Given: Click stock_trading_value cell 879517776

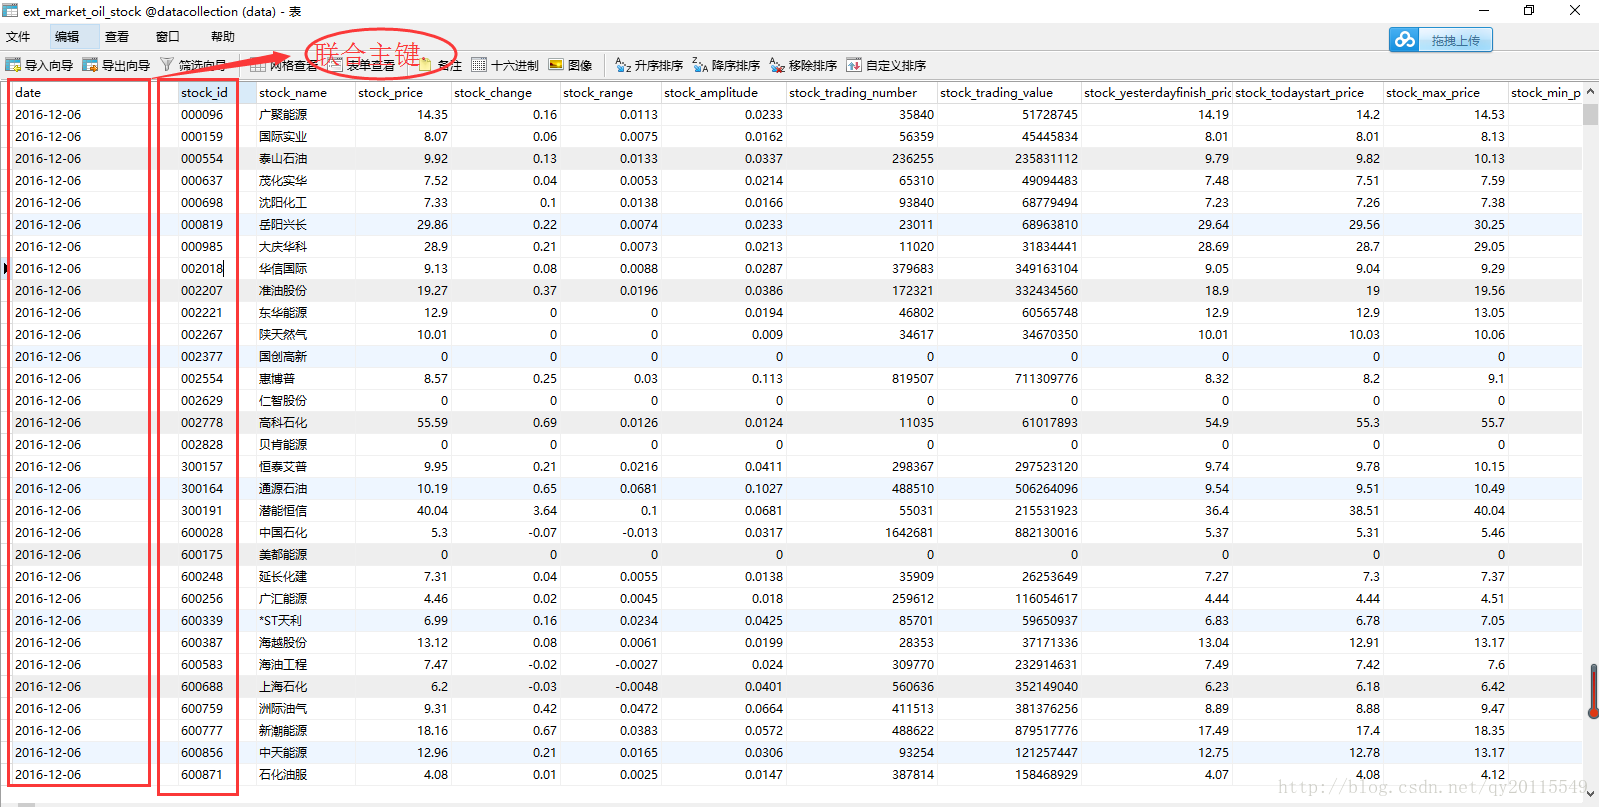Looking at the screenshot, I should point(1009,730).
